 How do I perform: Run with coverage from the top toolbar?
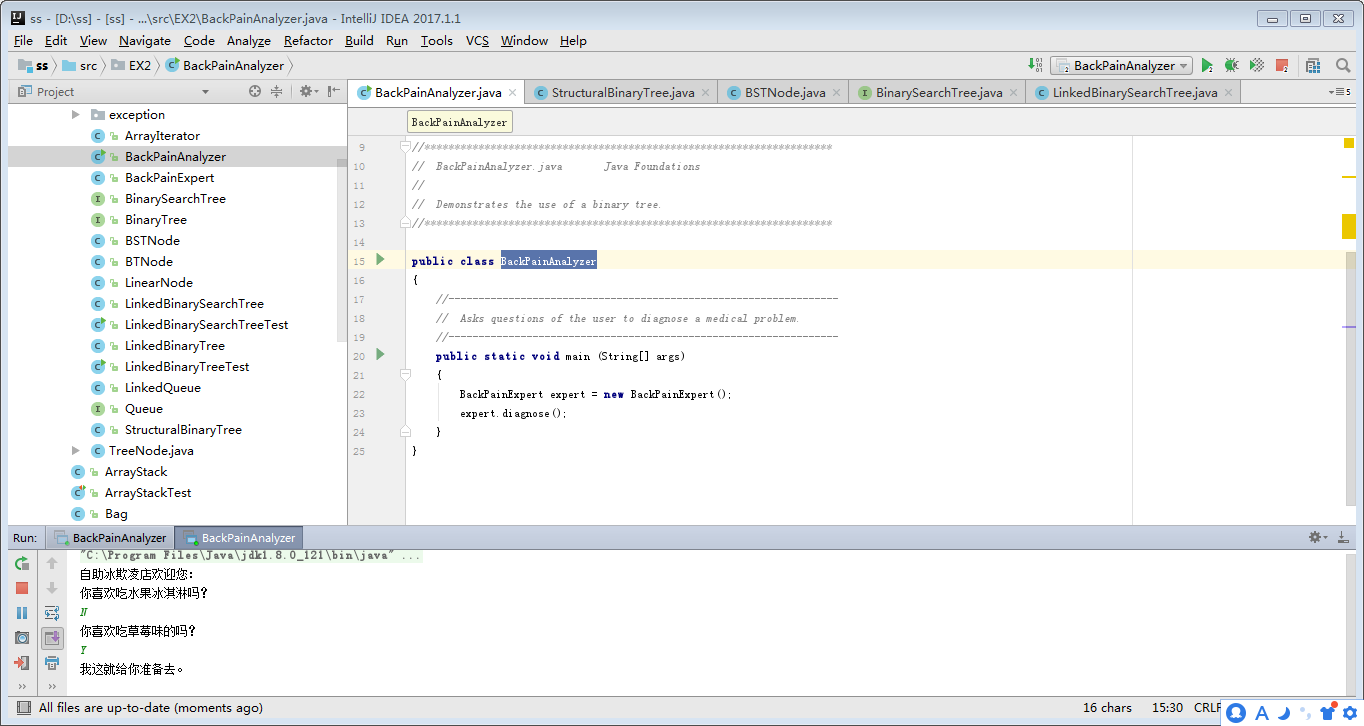point(1257,65)
